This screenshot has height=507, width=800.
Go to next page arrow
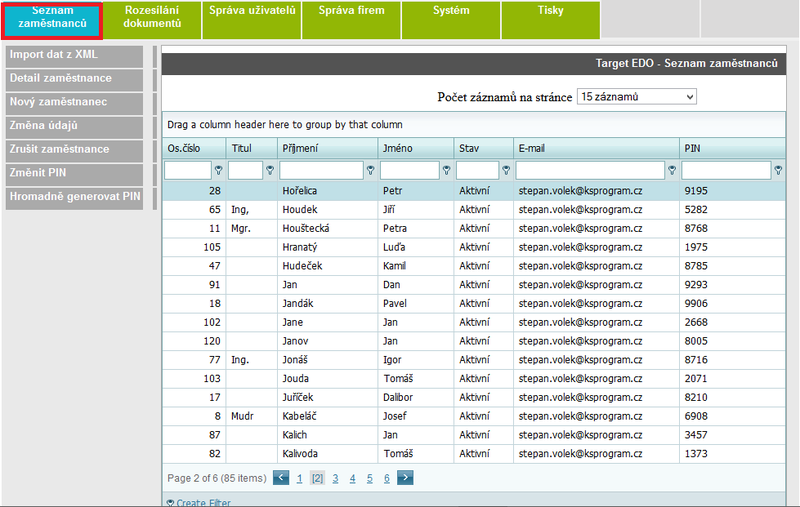(405, 478)
